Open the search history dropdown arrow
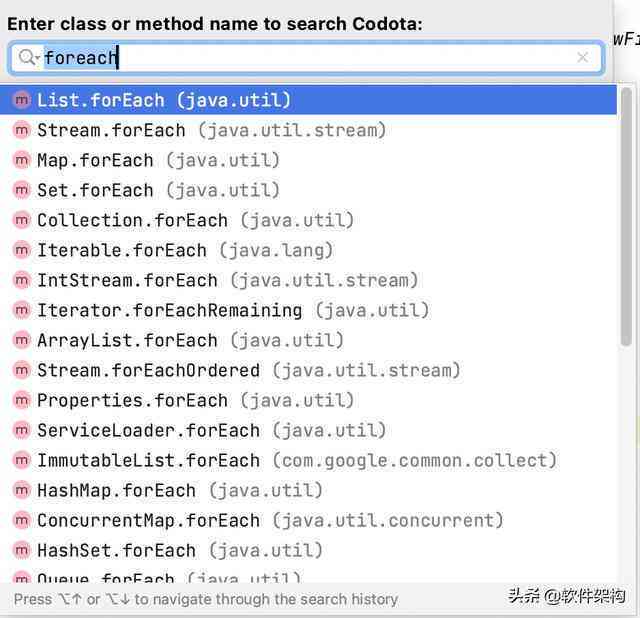Screen dimensions: 640x618 37,58
